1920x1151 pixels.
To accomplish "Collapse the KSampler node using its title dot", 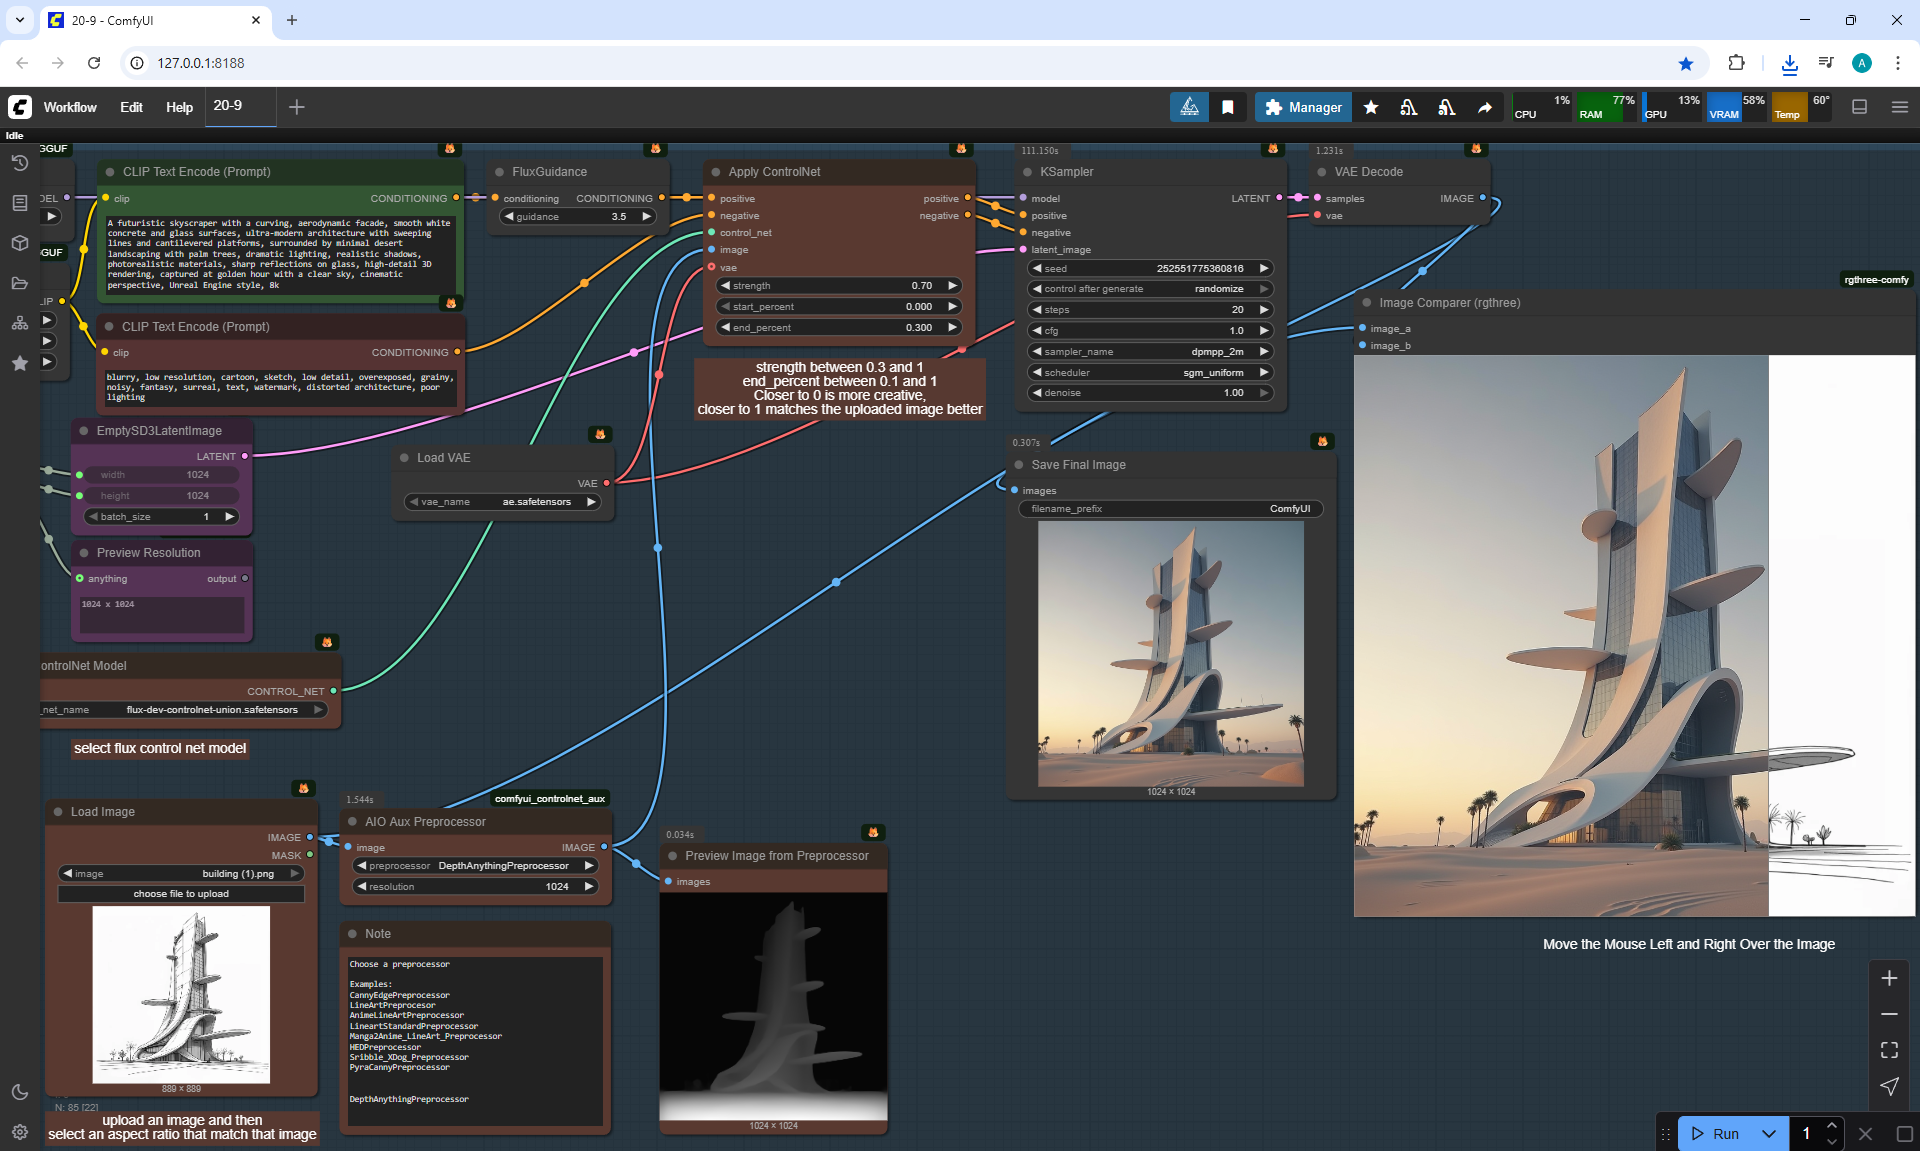I will point(1027,172).
